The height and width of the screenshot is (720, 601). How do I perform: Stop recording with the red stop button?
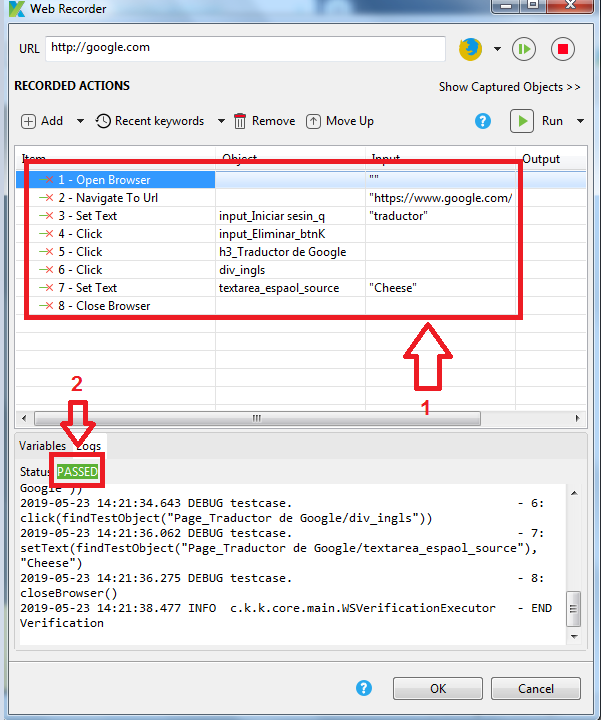[x=561, y=48]
